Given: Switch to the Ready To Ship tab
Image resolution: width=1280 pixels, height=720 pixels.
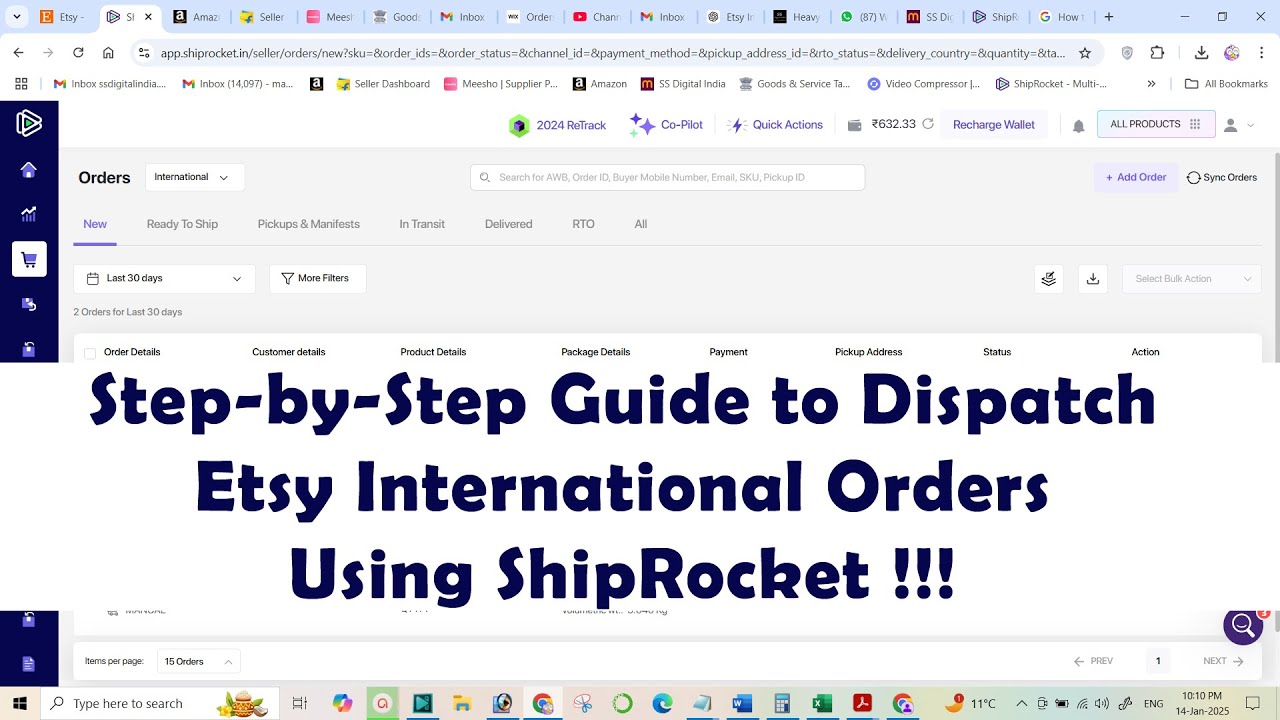Looking at the screenshot, I should point(182,224).
